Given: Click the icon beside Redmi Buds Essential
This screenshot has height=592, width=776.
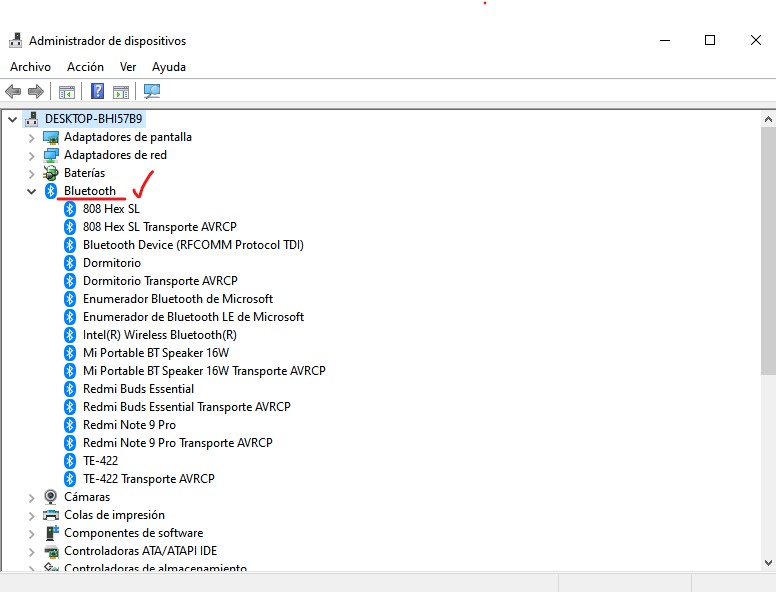Looking at the screenshot, I should 70,389.
